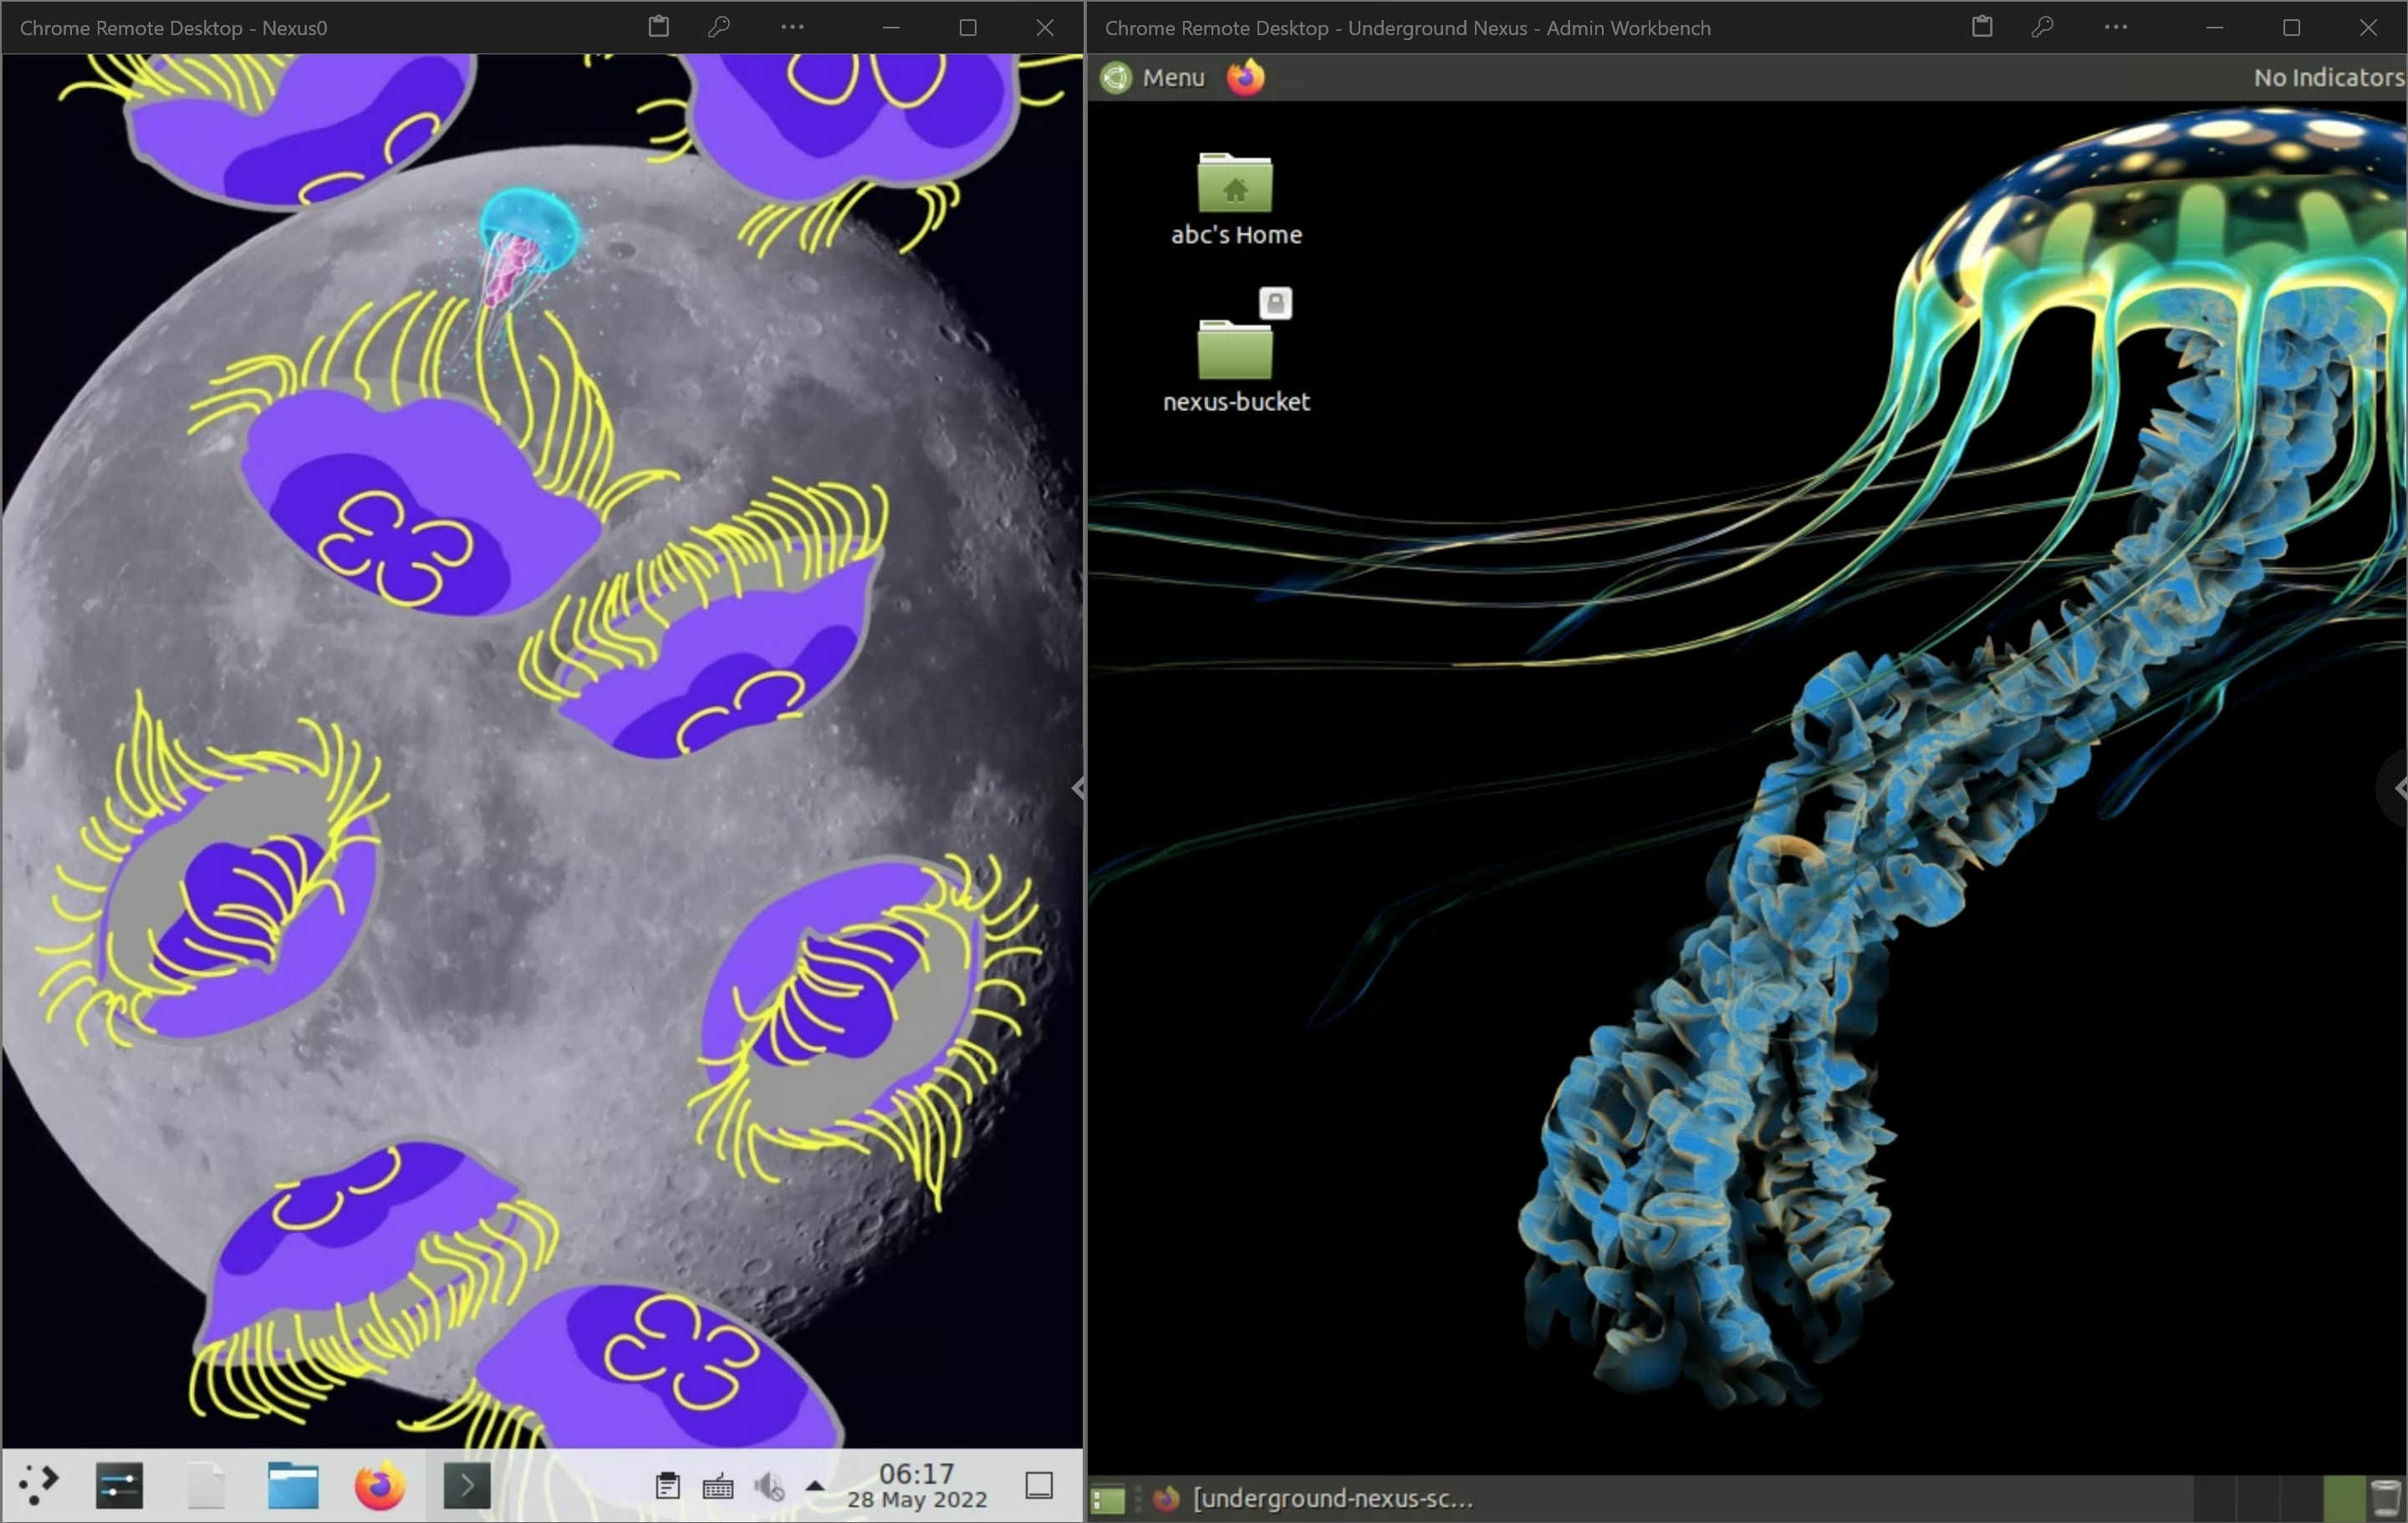Click Firefox launcher in MATE top panel
The height and width of the screenshot is (1523, 2408).
pos(1246,77)
